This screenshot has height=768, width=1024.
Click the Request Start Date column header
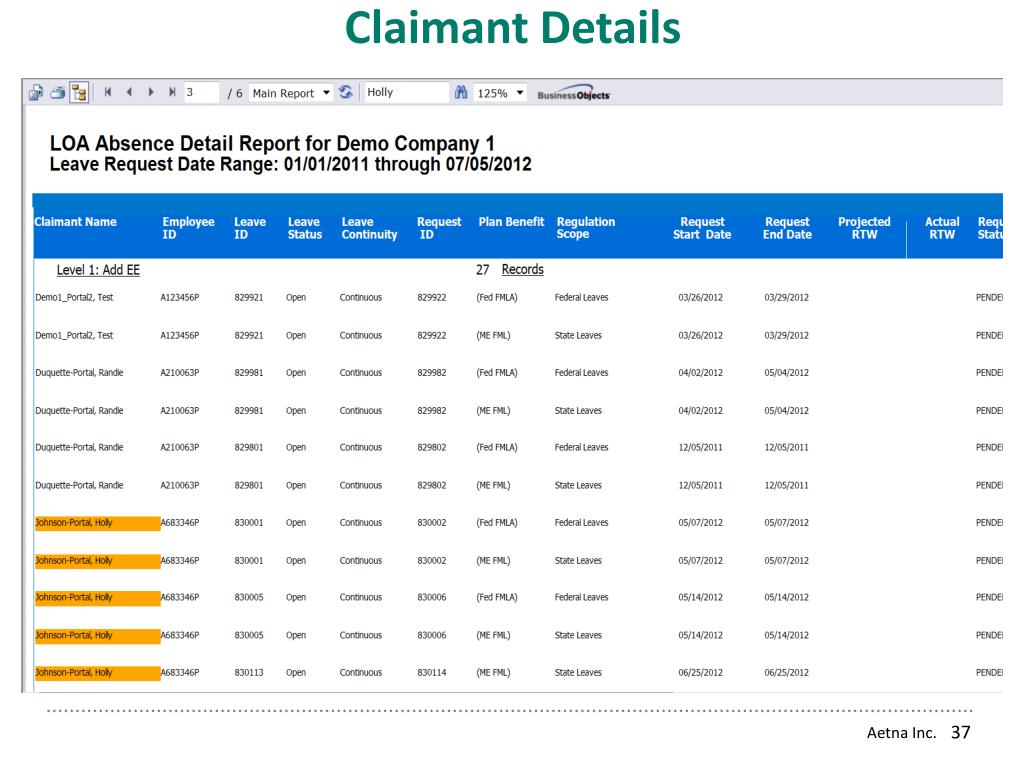click(702, 228)
